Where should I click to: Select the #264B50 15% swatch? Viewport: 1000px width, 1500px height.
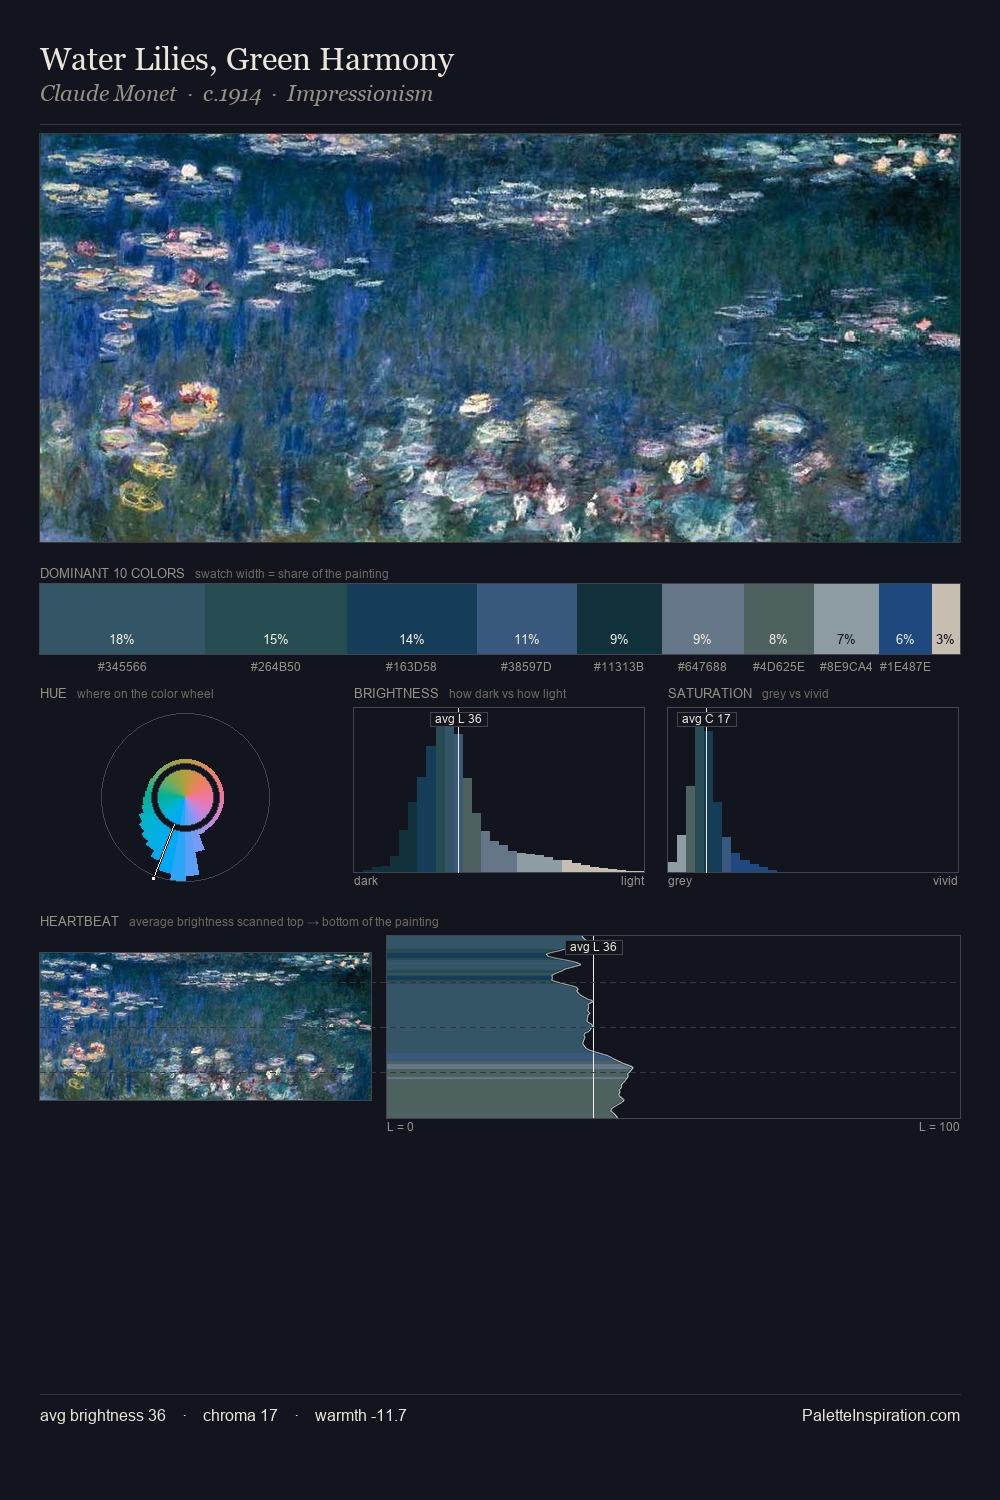tap(276, 619)
